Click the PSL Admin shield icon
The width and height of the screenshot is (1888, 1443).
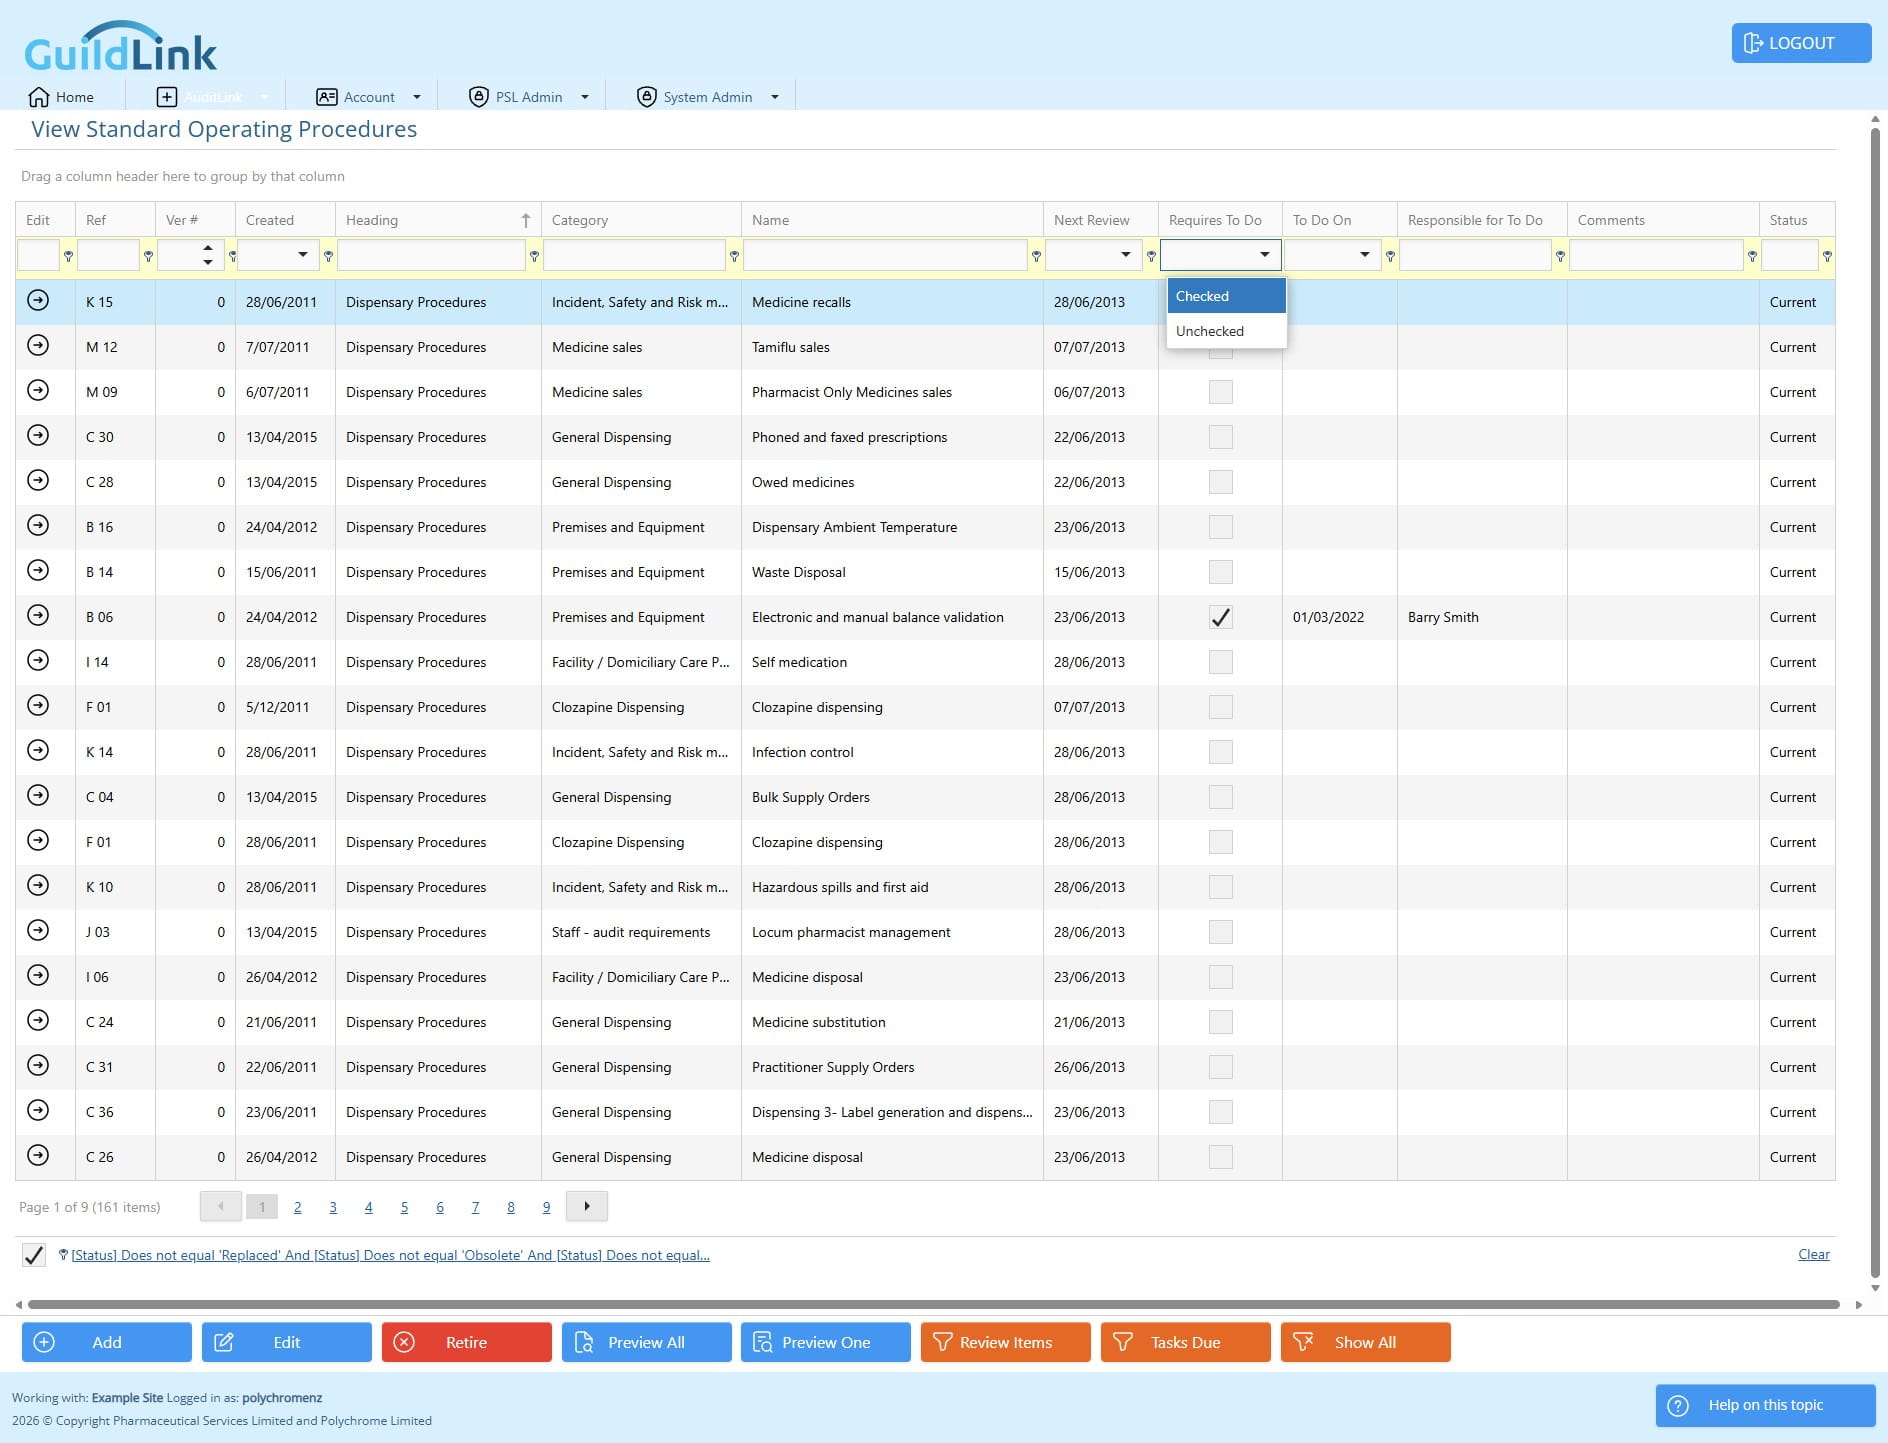[x=478, y=97]
